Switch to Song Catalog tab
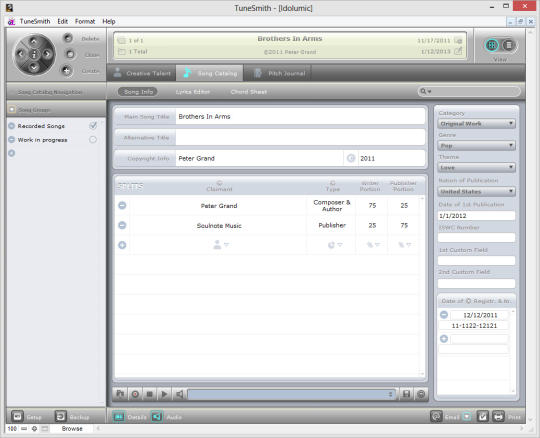 pyautogui.click(x=210, y=73)
